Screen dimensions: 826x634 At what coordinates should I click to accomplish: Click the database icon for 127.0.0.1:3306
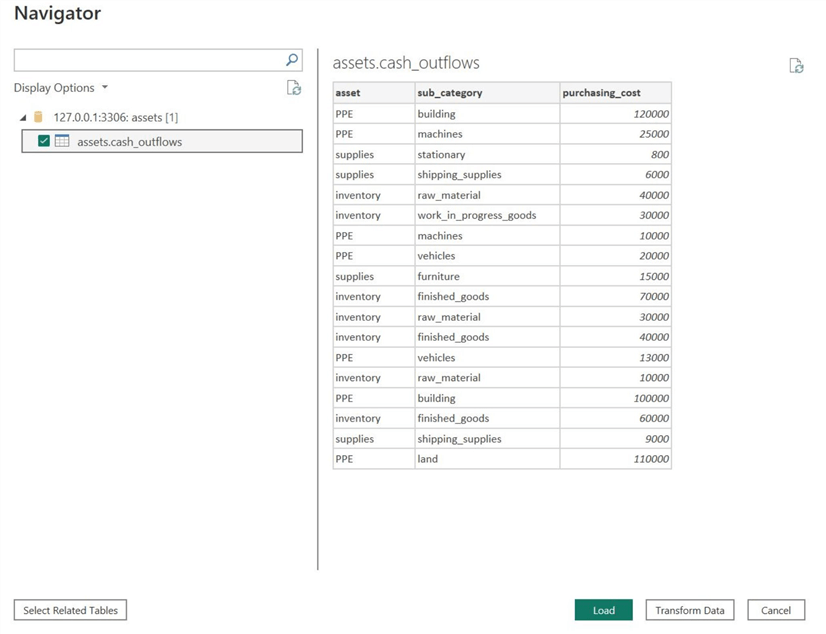pos(39,117)
